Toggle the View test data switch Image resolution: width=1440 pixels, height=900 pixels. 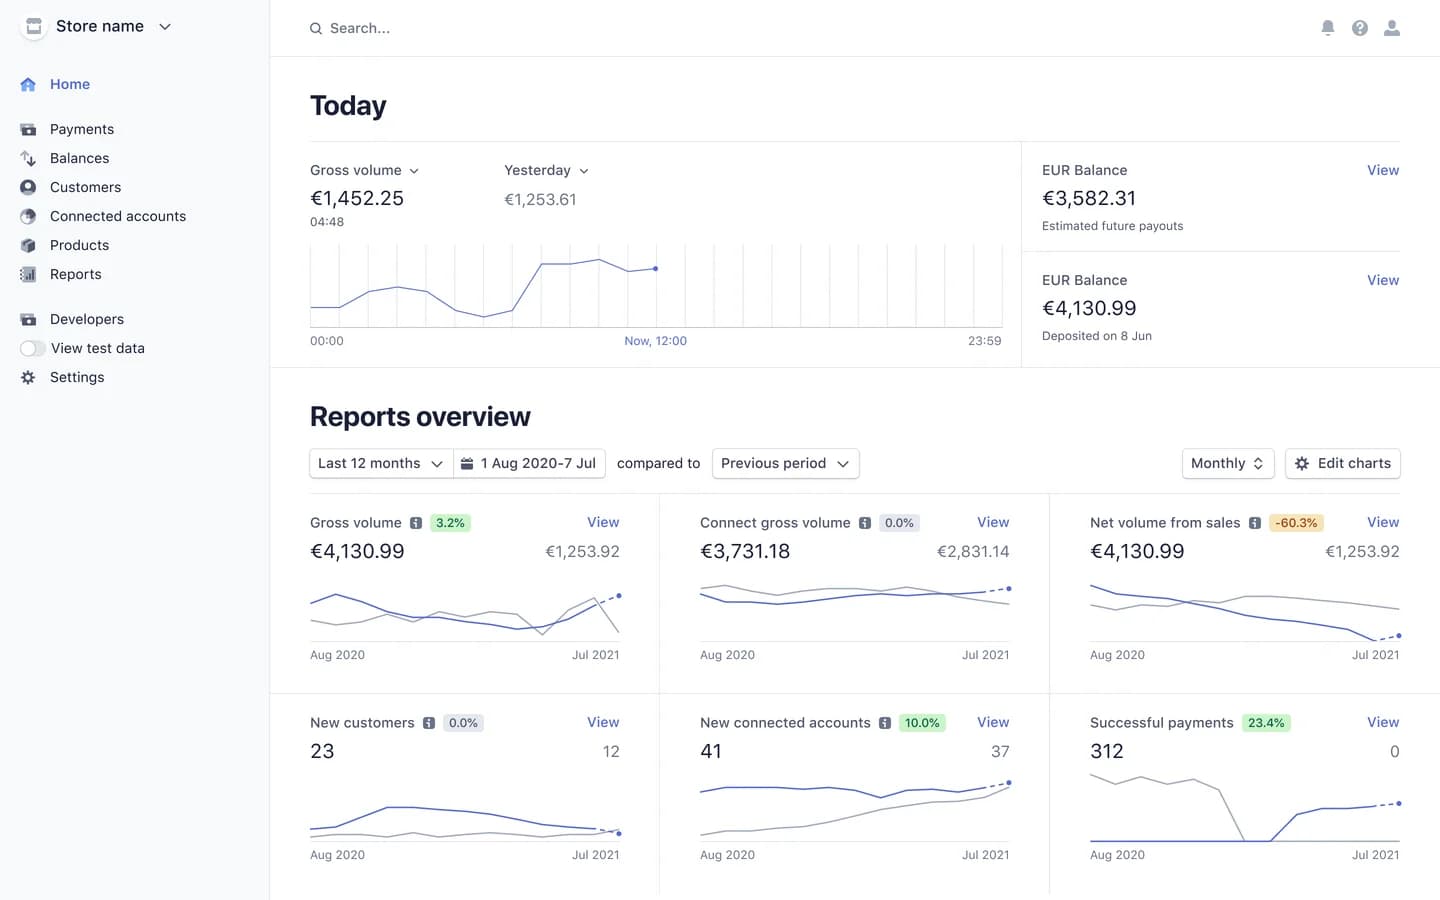coord(33,349)
